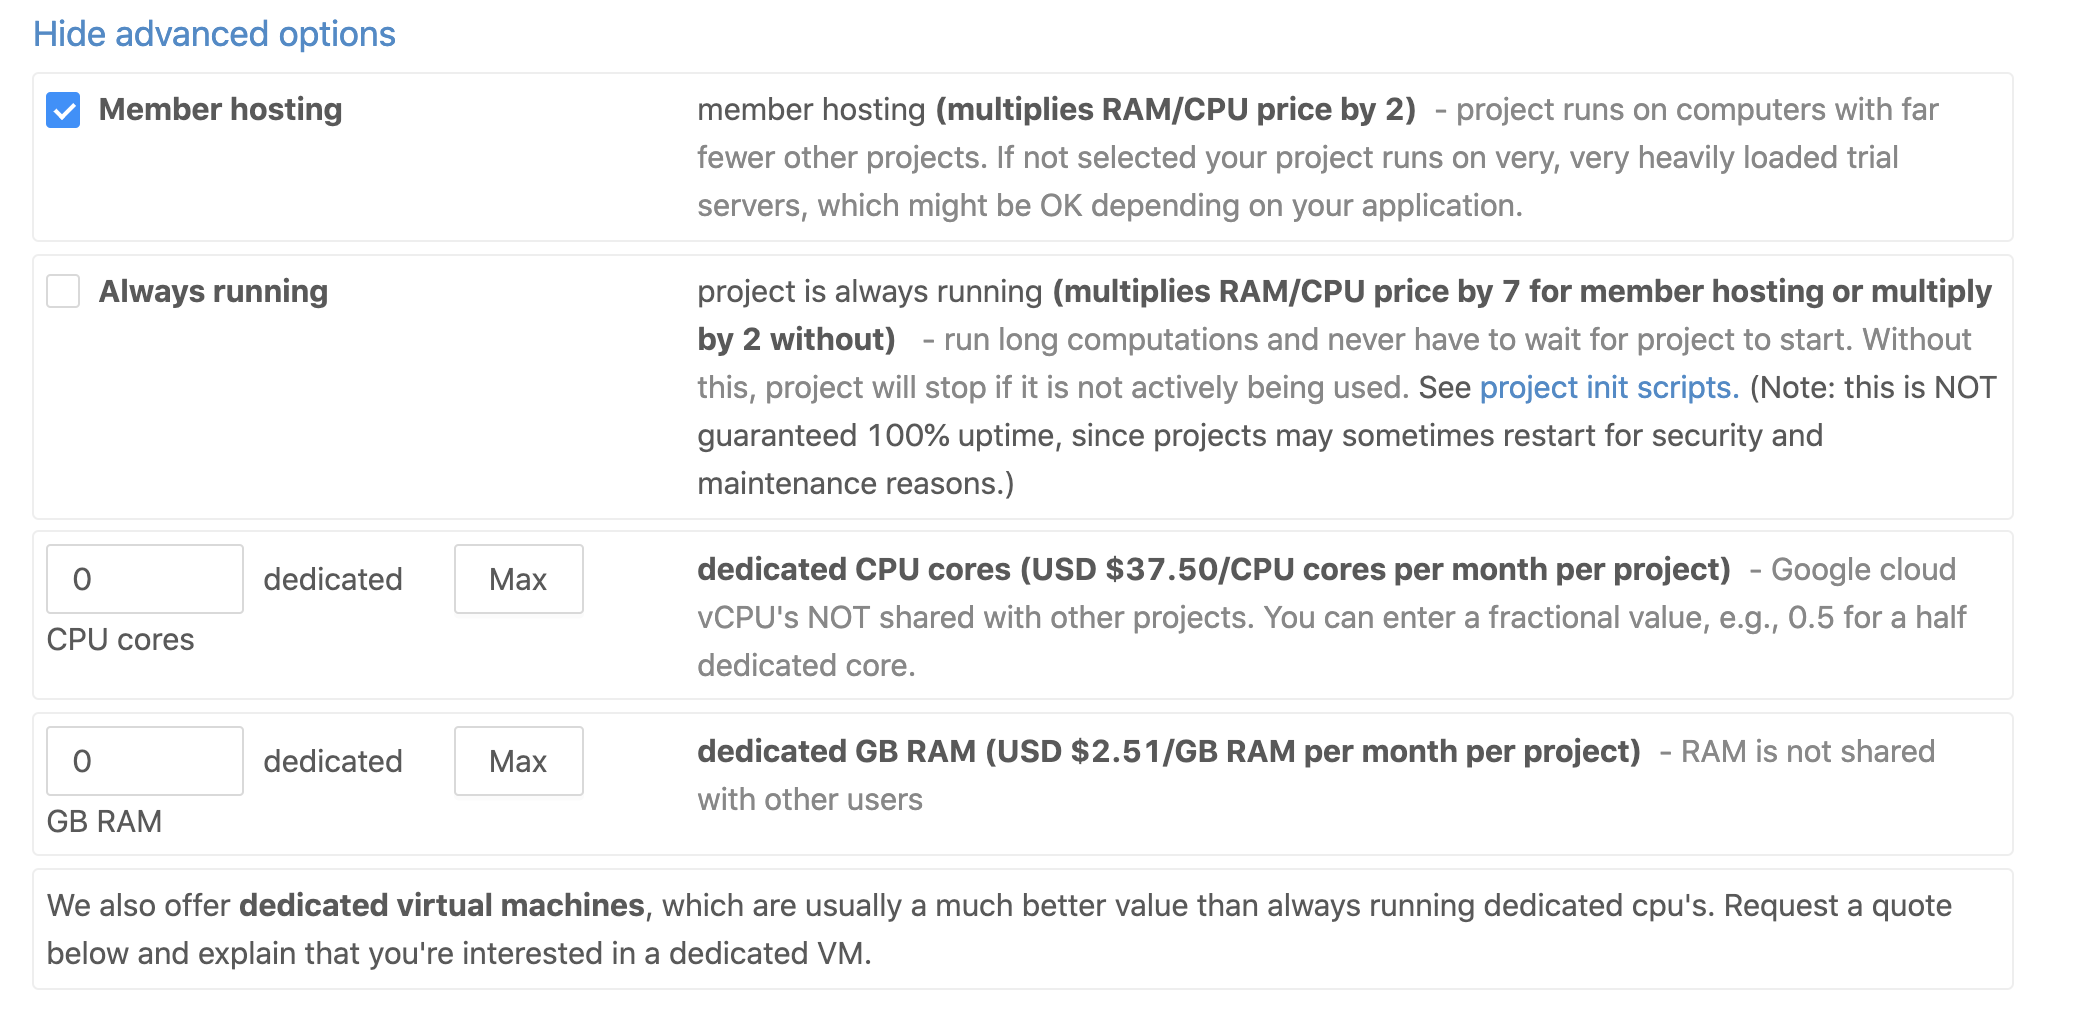Click the "GB RAM" unit label
Viewport: 2074px width, 1022px height.
(104, 821)
